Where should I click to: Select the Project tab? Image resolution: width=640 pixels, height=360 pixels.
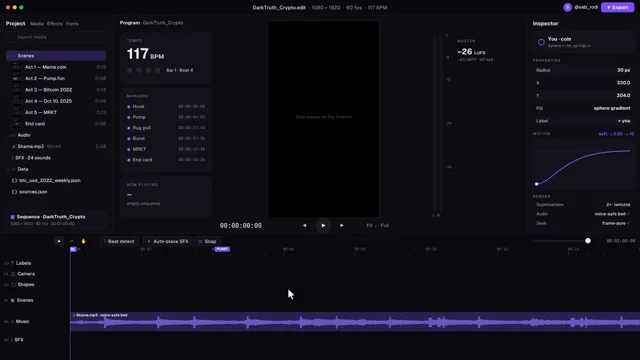coord(16,24)
